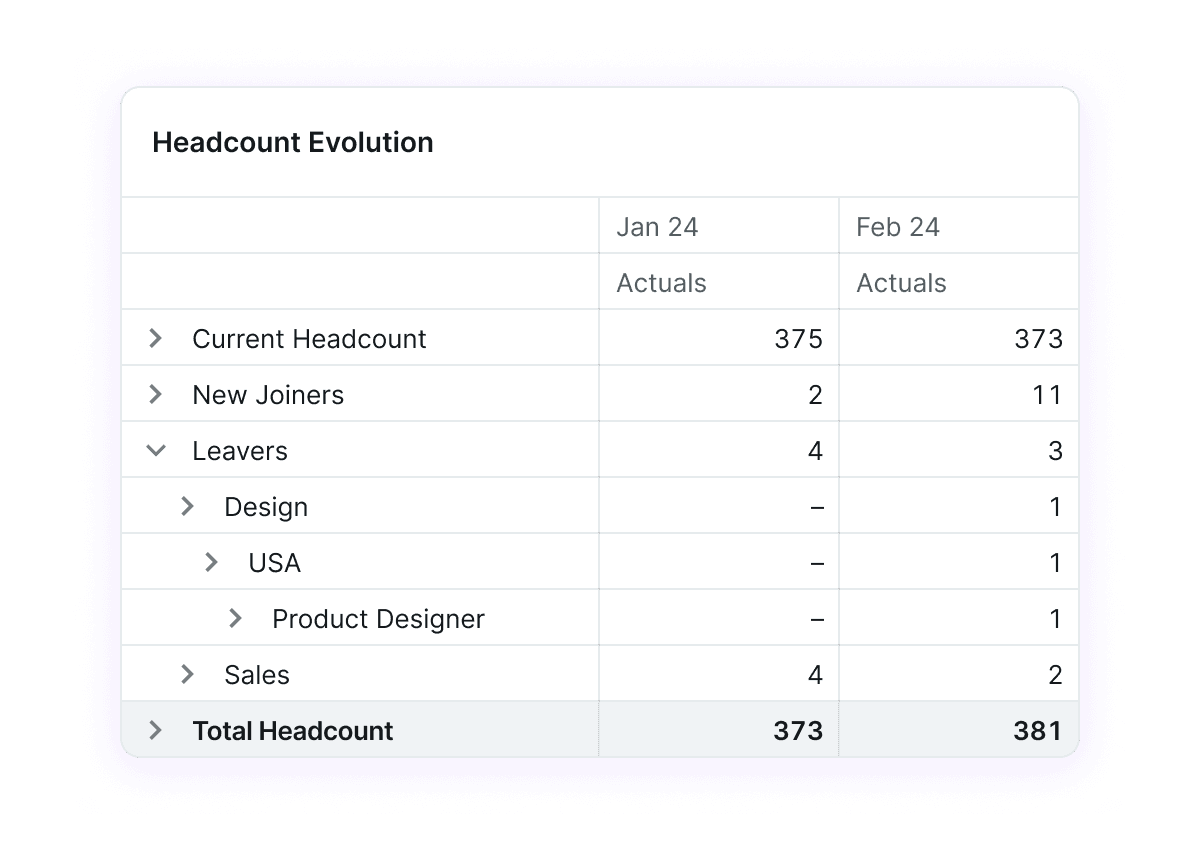Screen dimensions: 1200x844
Task: Click the Jan 24 Sales leavers value 4
Action: click(x=816, y=674)
